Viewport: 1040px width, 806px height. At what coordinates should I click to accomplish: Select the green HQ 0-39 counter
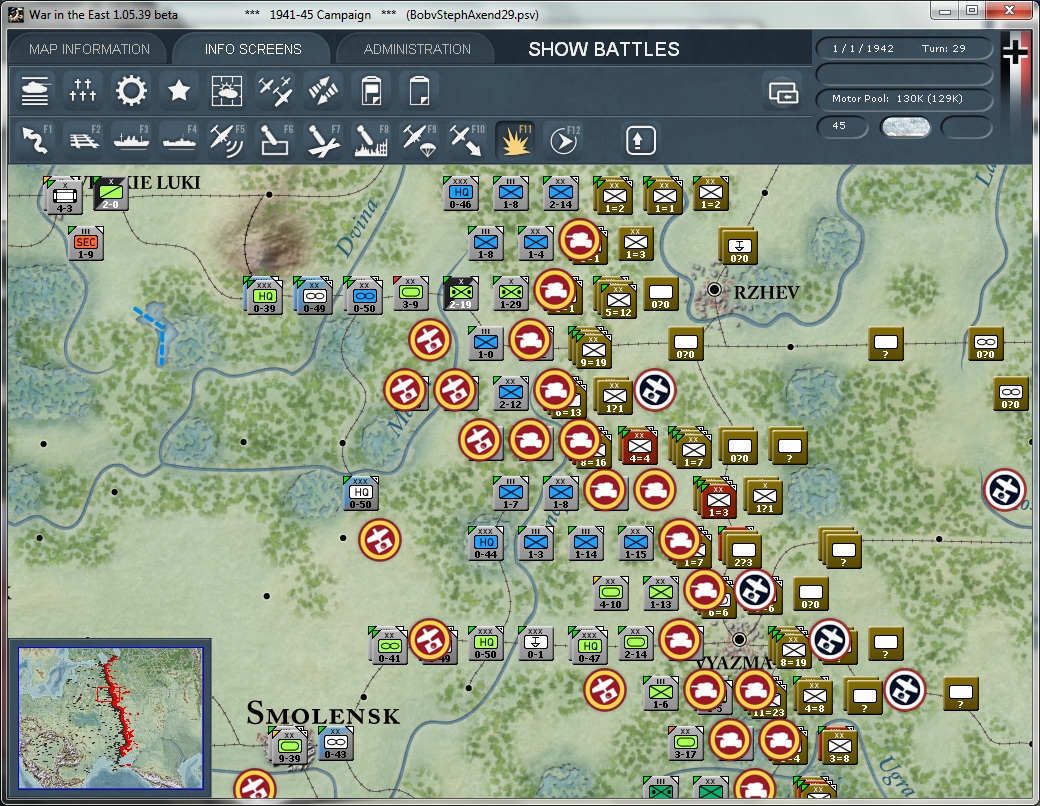coord(264,296)
